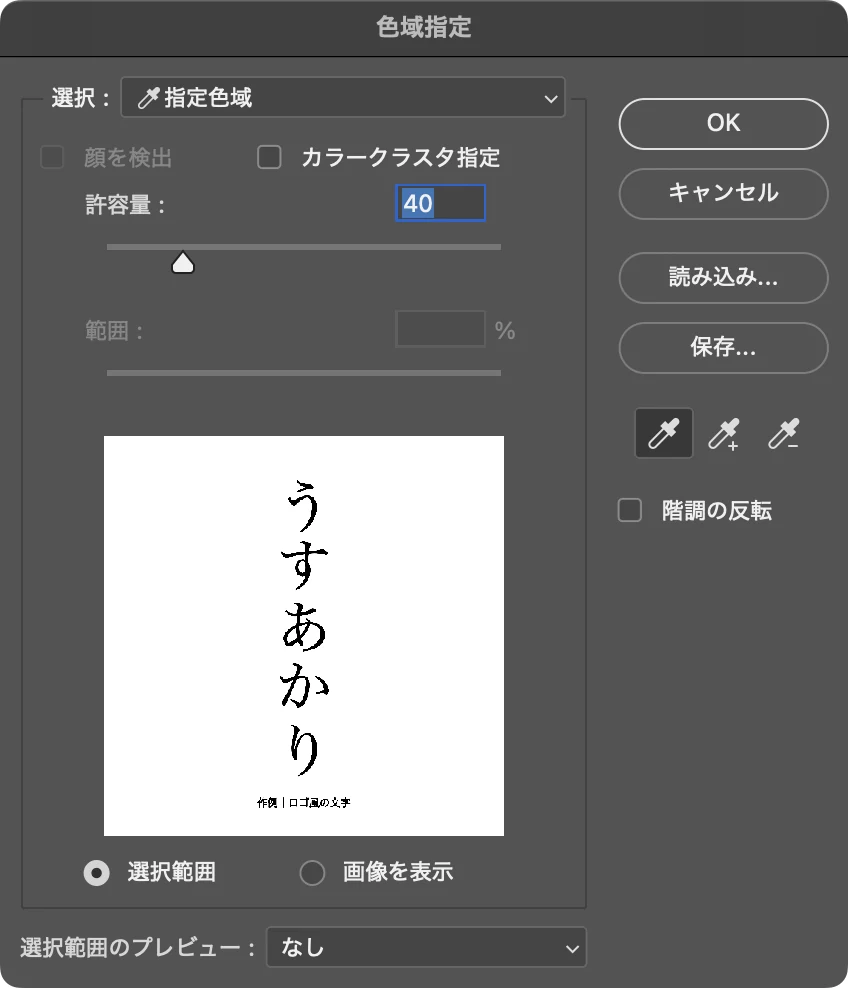Confirm with the OK button
The width and height of the screenshot is (848, 988).
point(723,124)
